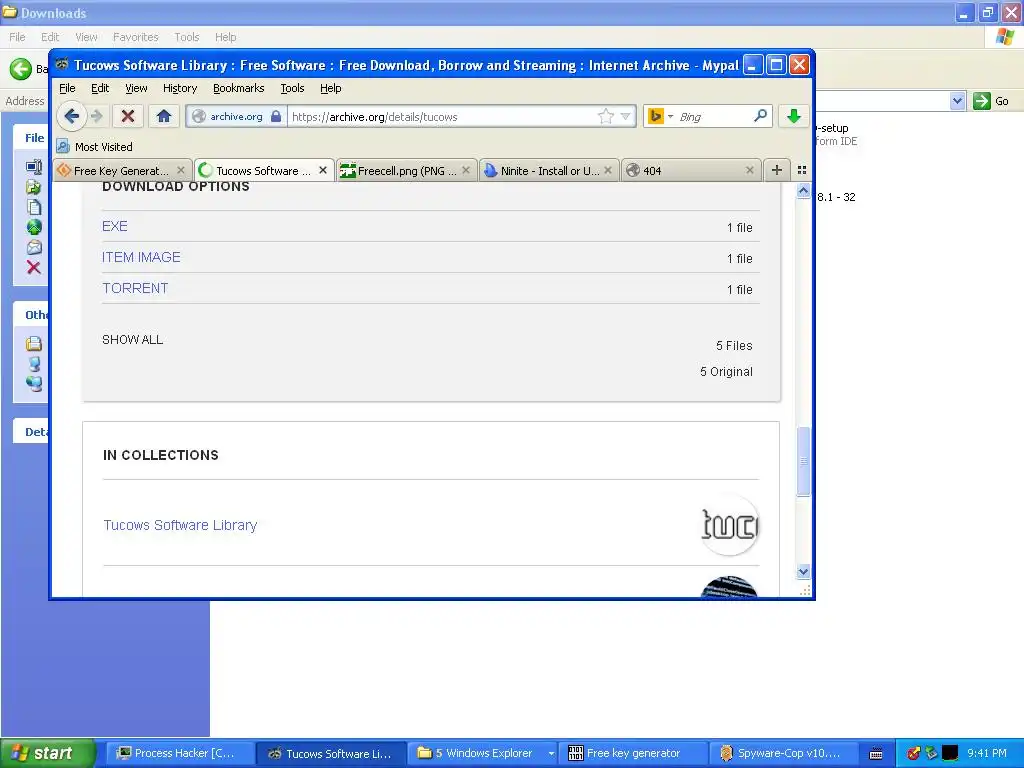Click the 9:41 PM clock
This screenshot has width=1024, height=768.
coord(987,753)
